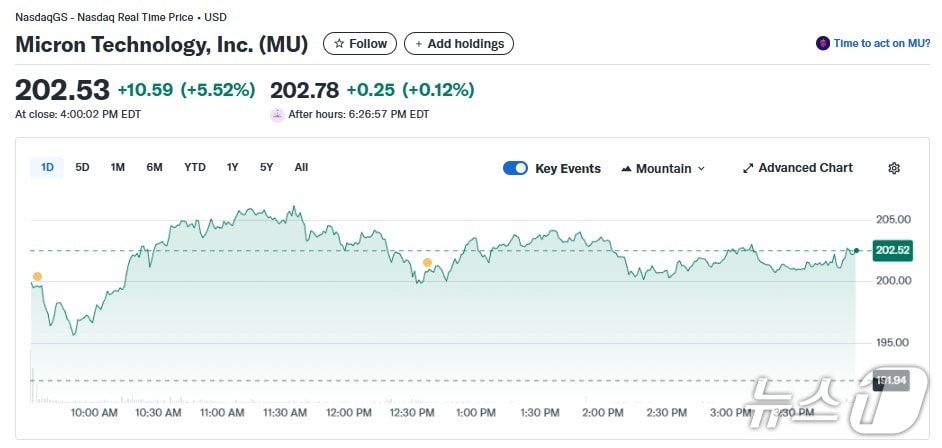
Task: Click the 202.52 current price label
Action: tap(890, 250)
